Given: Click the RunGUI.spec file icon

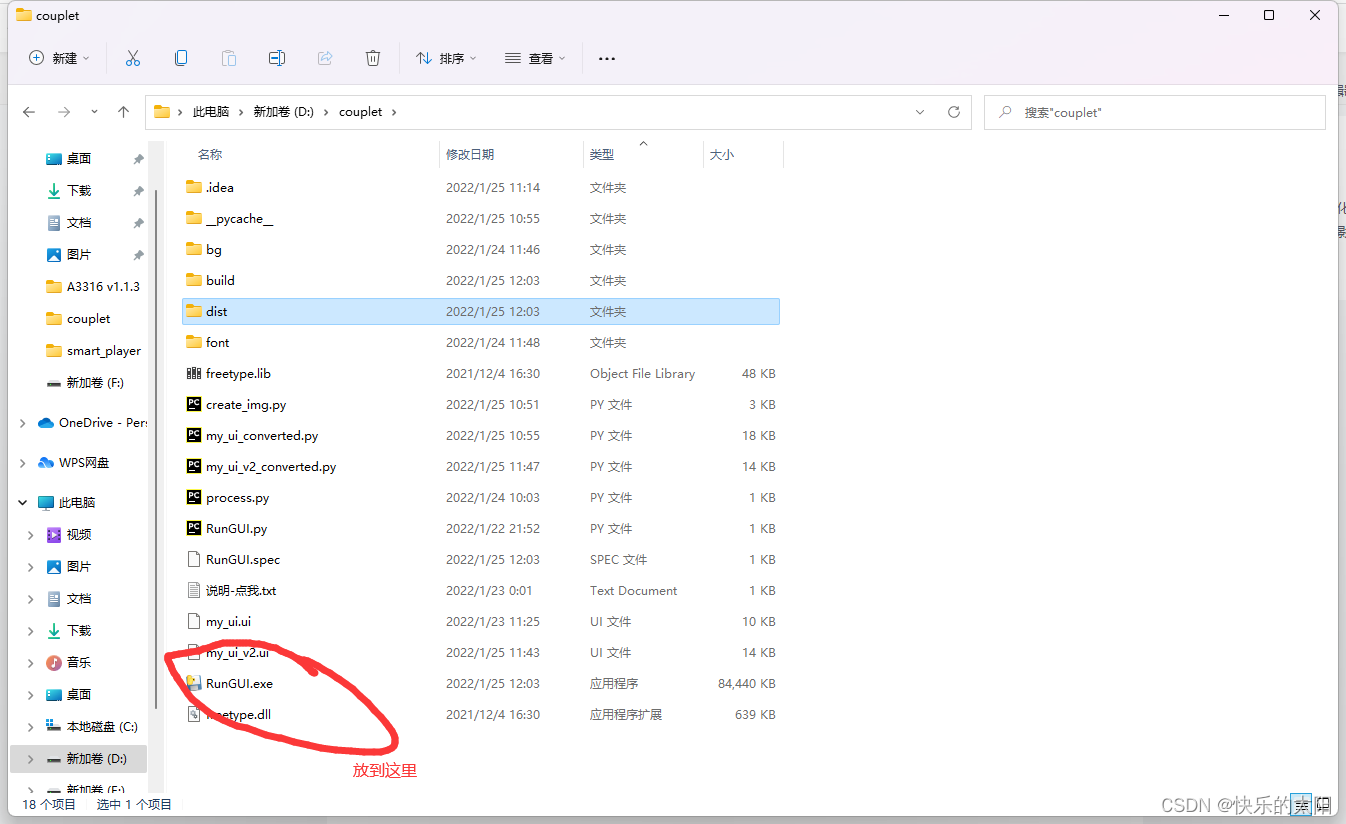Looking at the screenshot, I should click(194, 559).
